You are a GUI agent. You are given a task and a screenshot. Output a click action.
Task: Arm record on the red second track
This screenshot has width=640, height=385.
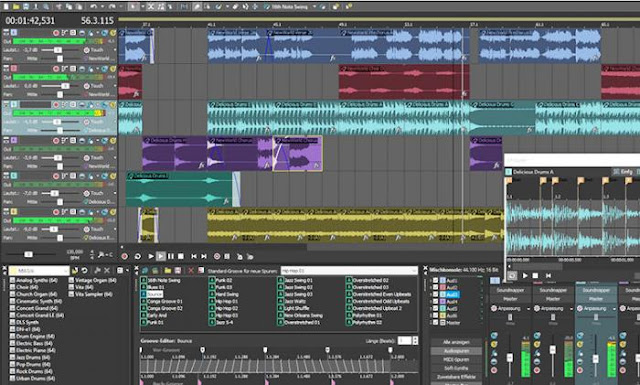tap(56, 69)
